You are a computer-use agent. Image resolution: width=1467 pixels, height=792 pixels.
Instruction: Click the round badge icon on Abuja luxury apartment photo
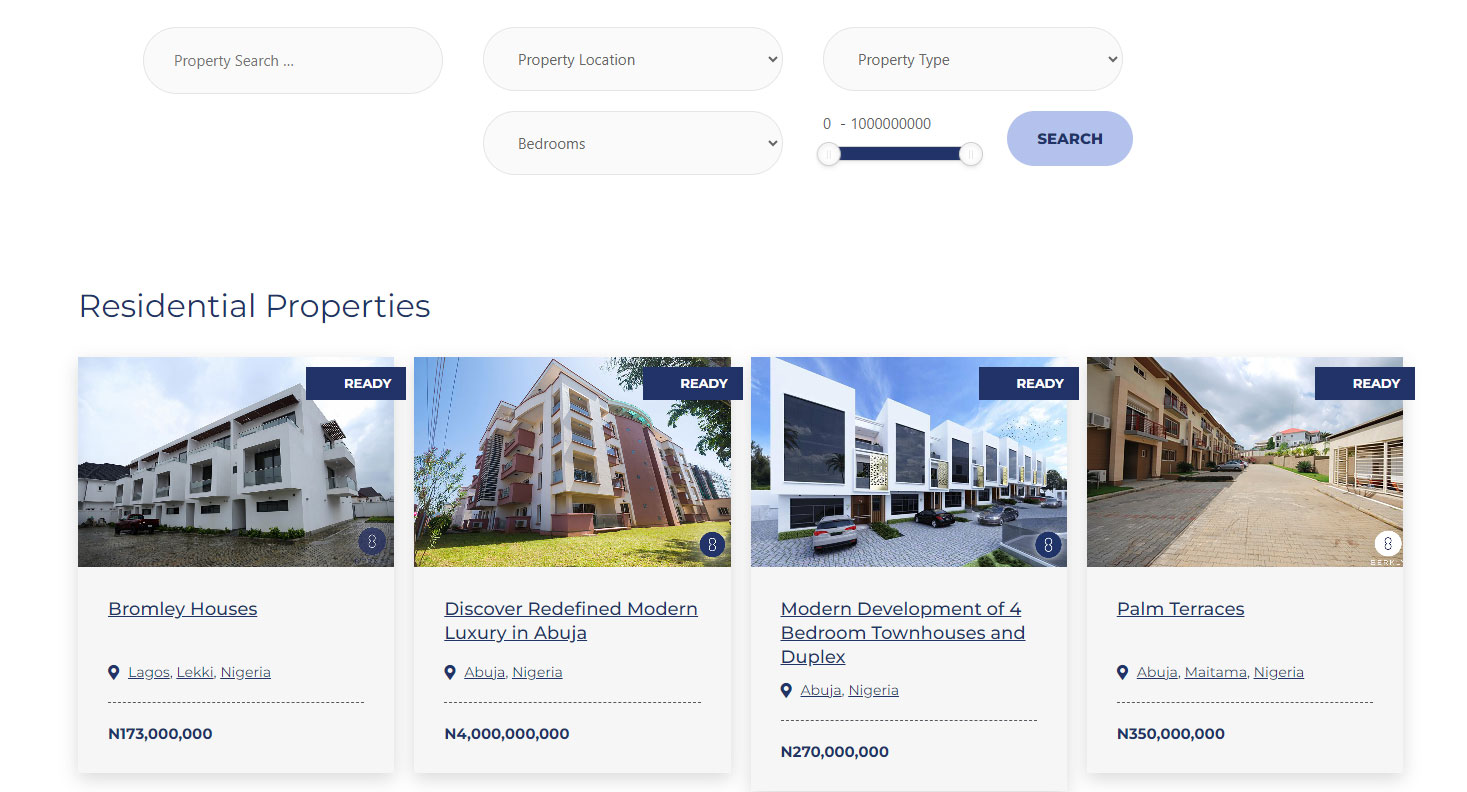[712, 545]
